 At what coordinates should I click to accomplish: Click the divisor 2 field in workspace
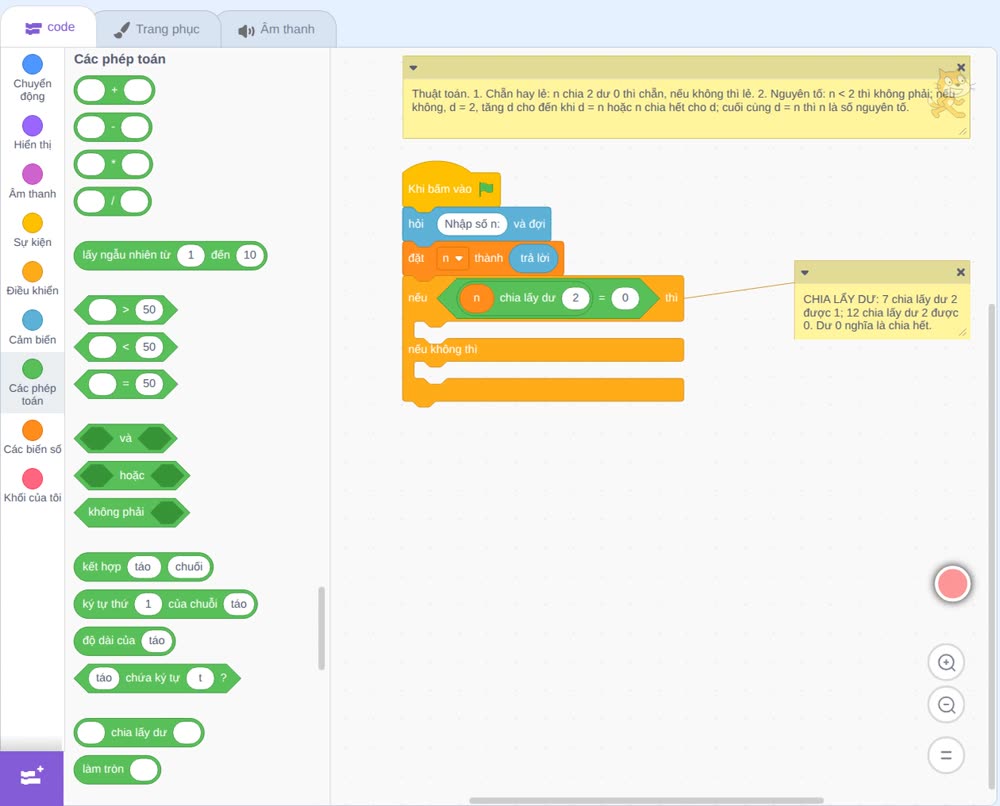coord(575,298)
